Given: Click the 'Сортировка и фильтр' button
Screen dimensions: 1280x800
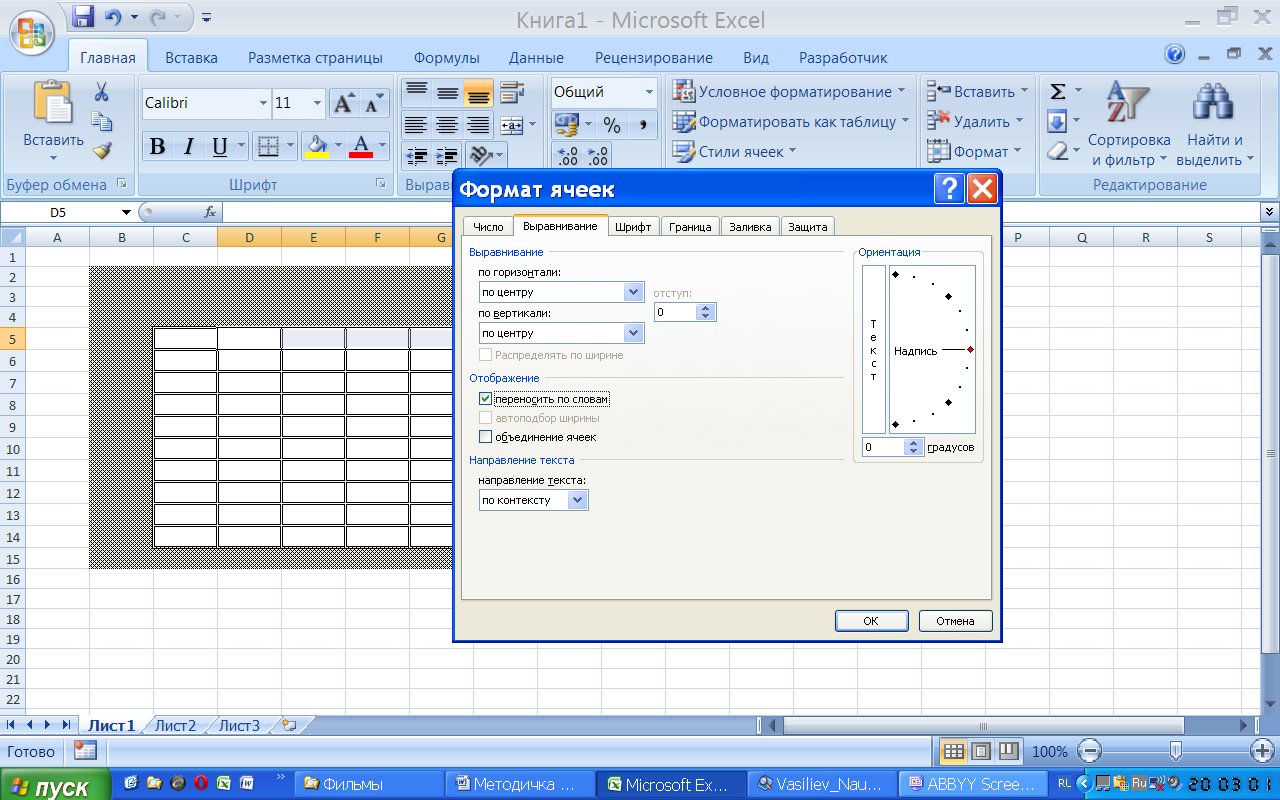Looking at the screenshot, I should tap(1129, 125).
